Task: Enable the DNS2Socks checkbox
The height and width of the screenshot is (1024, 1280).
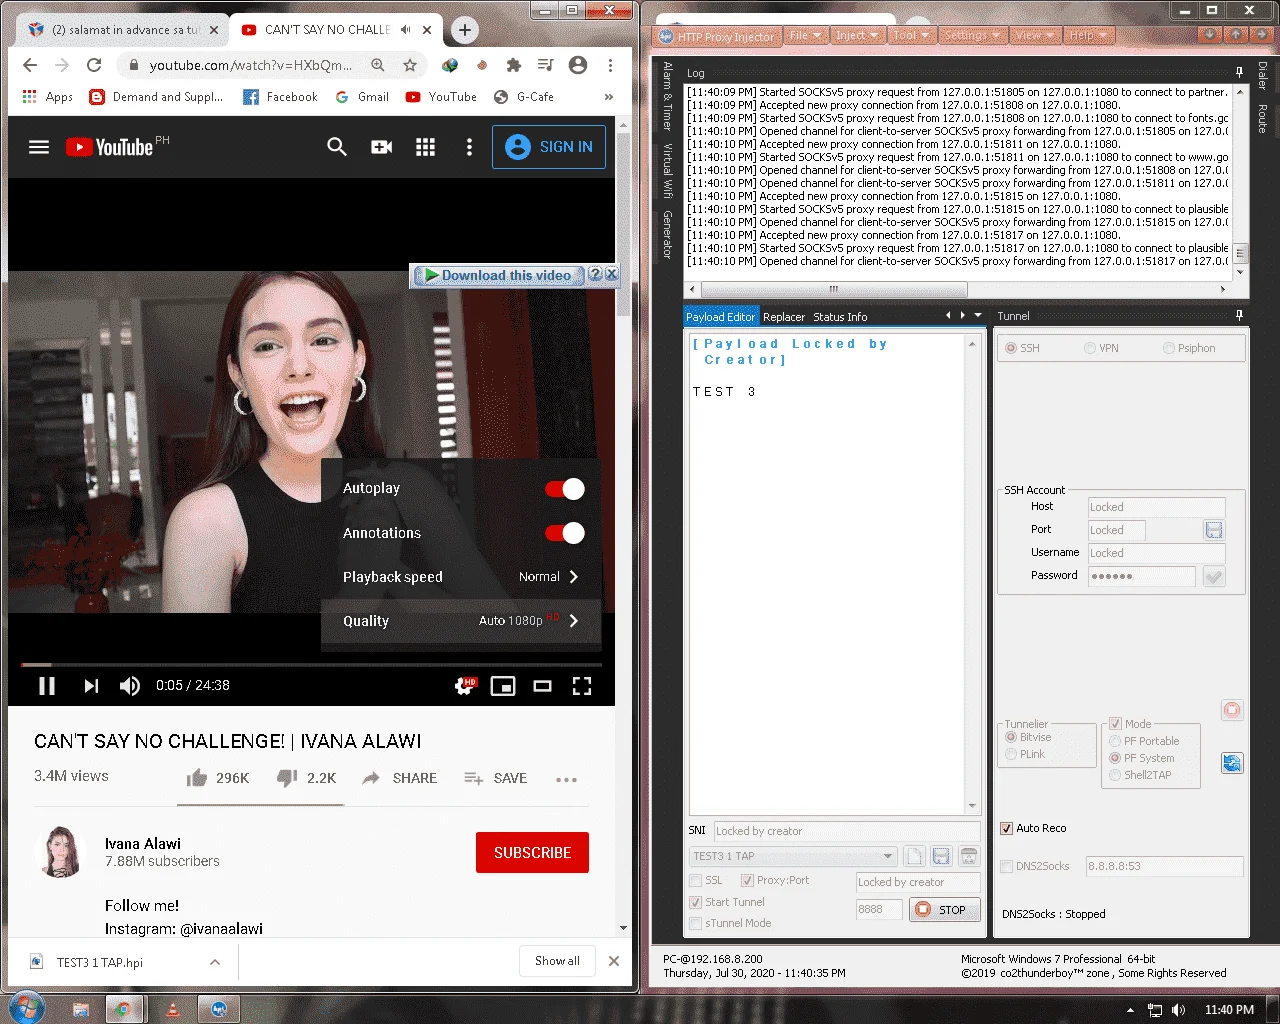Action: pos(1007,866)
